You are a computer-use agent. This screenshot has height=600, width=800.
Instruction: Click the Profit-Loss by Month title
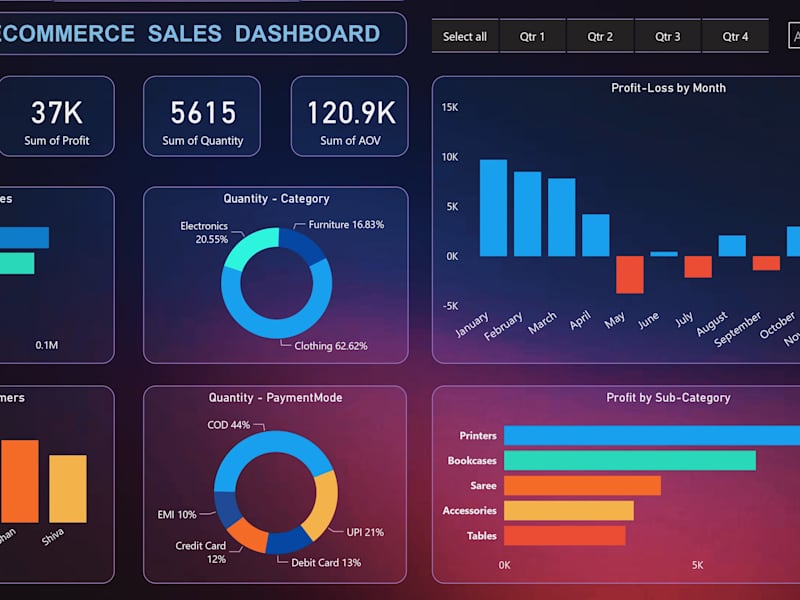coord(668,88)
